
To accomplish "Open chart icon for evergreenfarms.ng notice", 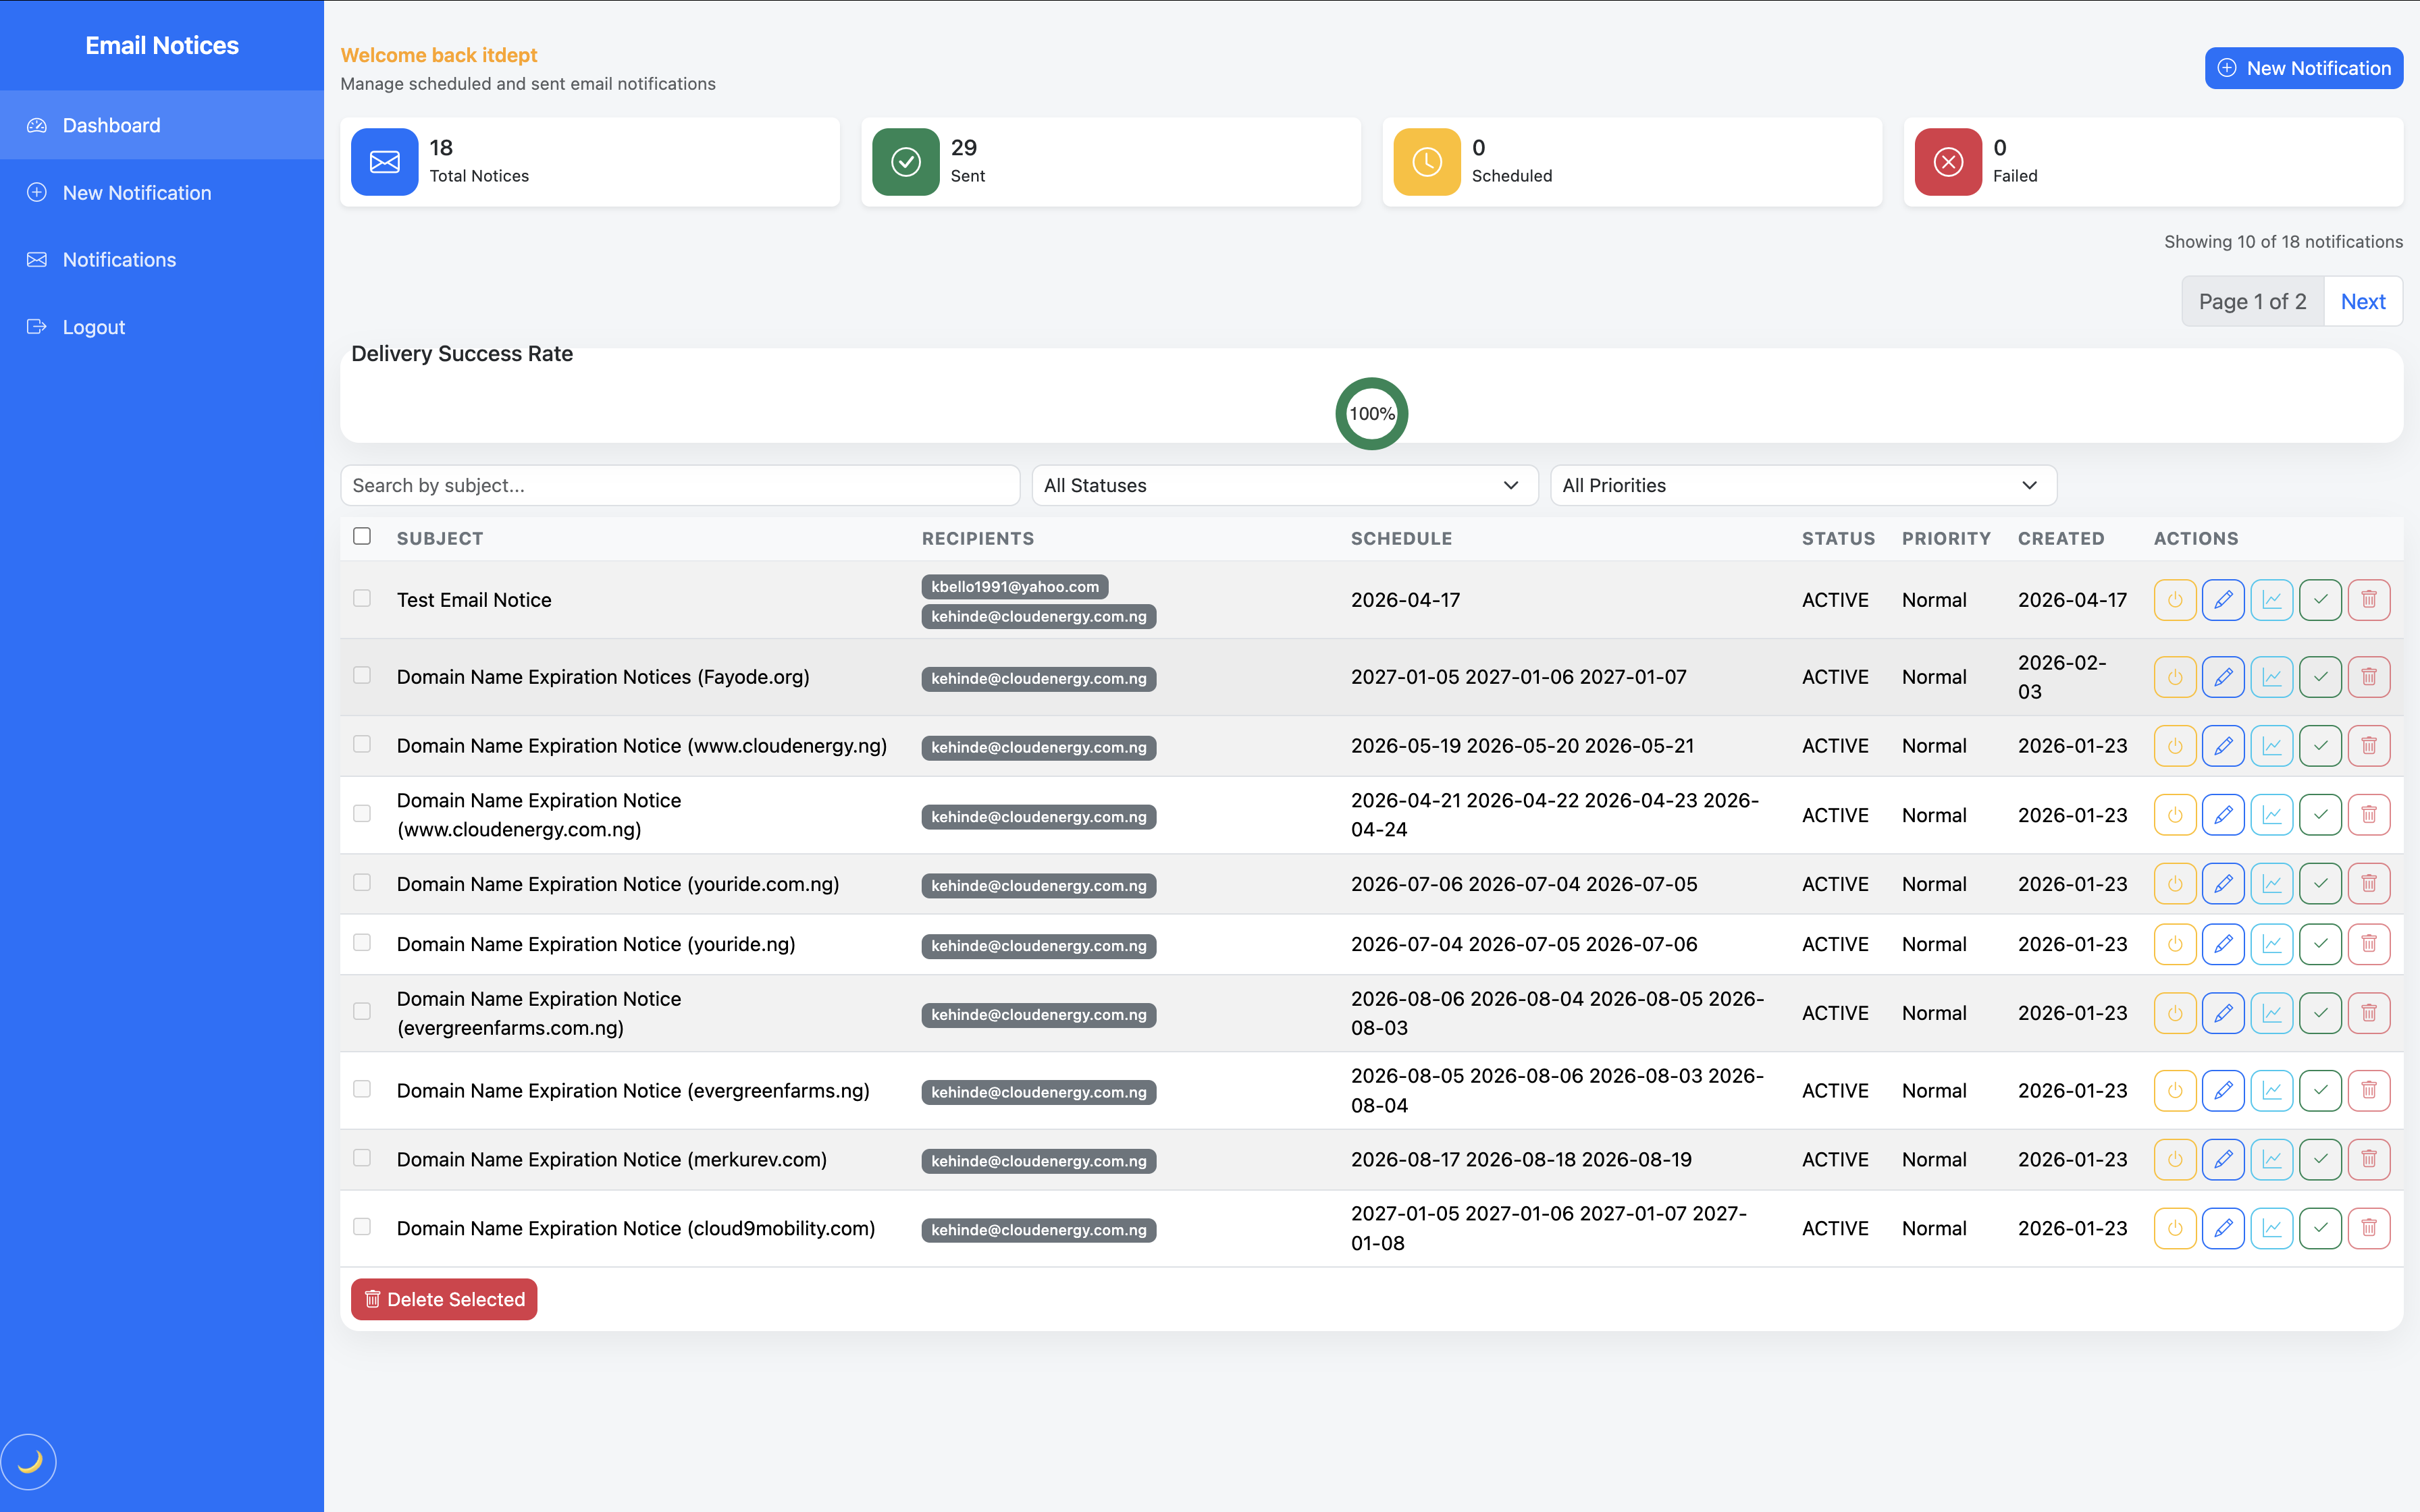I will tap(2272, 1091).
